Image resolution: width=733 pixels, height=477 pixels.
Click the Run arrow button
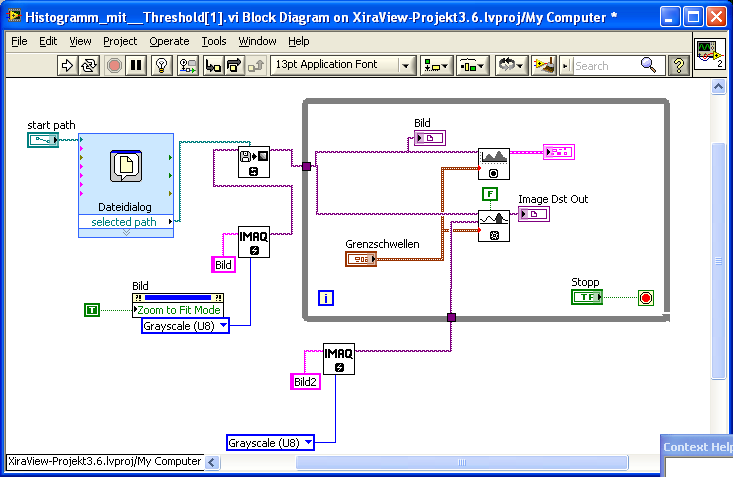67,65
